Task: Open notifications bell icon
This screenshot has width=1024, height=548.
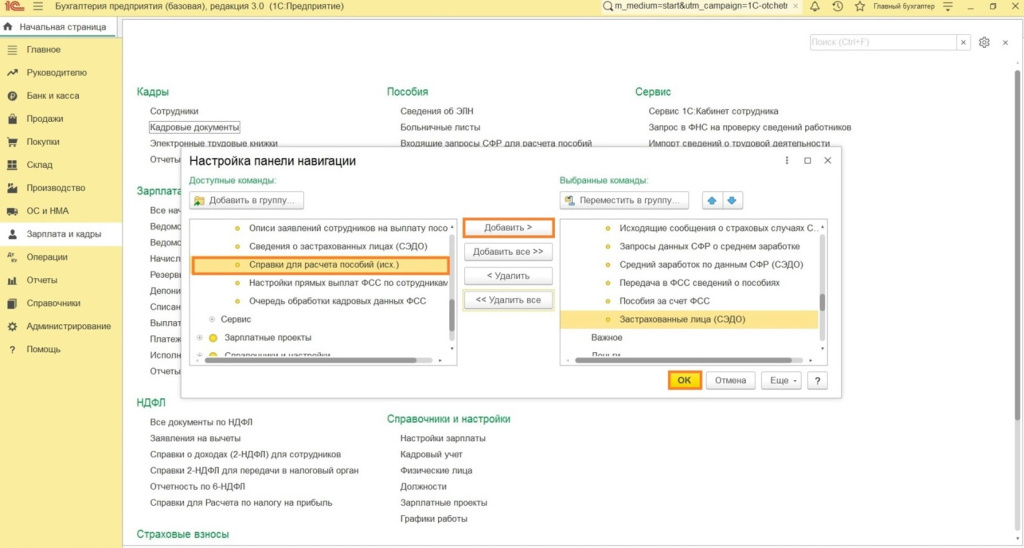Action: click(x=815, y=7)
